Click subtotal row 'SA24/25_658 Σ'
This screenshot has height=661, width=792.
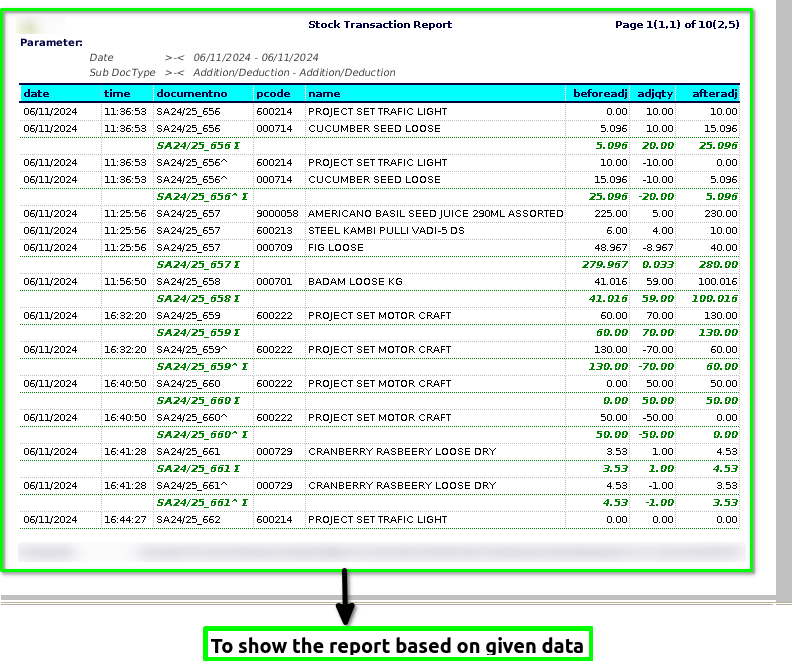[379, 298]
